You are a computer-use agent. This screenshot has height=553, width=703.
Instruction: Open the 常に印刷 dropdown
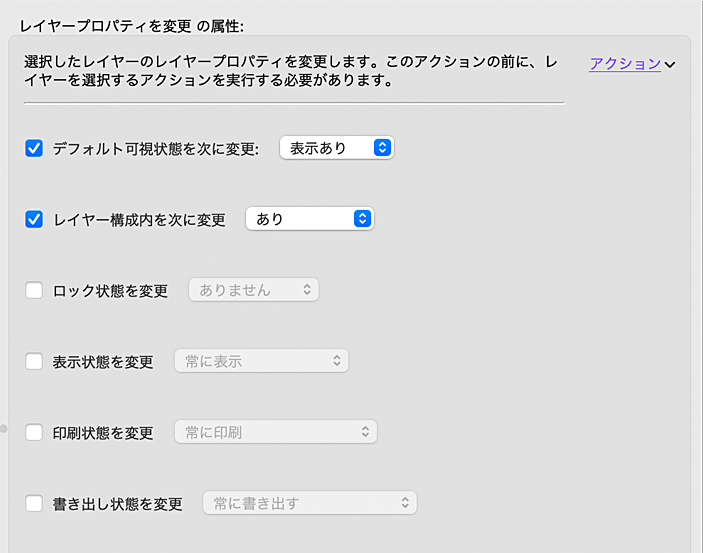coord(275,432)
